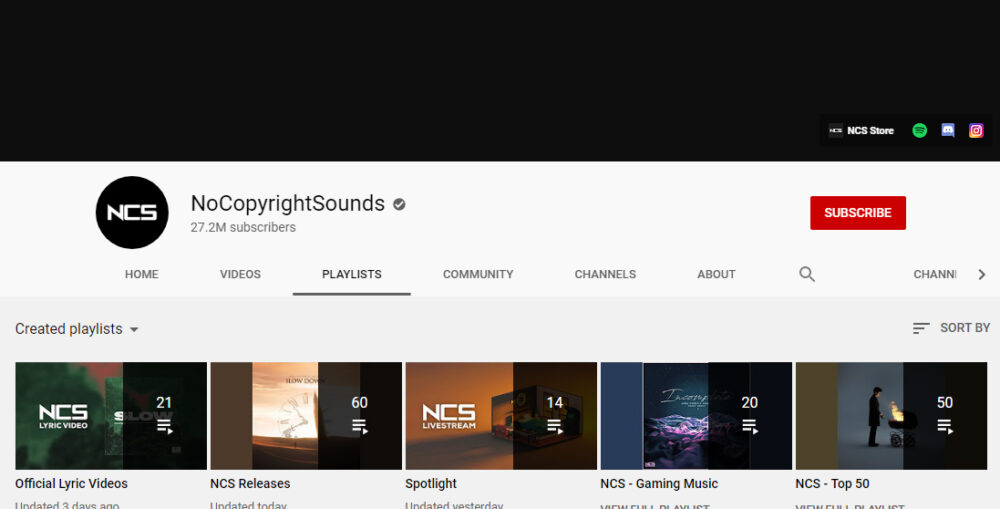This screenshot has width=1000, height=509.
Task: Expand the Created playlists dropdown
Action: tap(77, 329)
